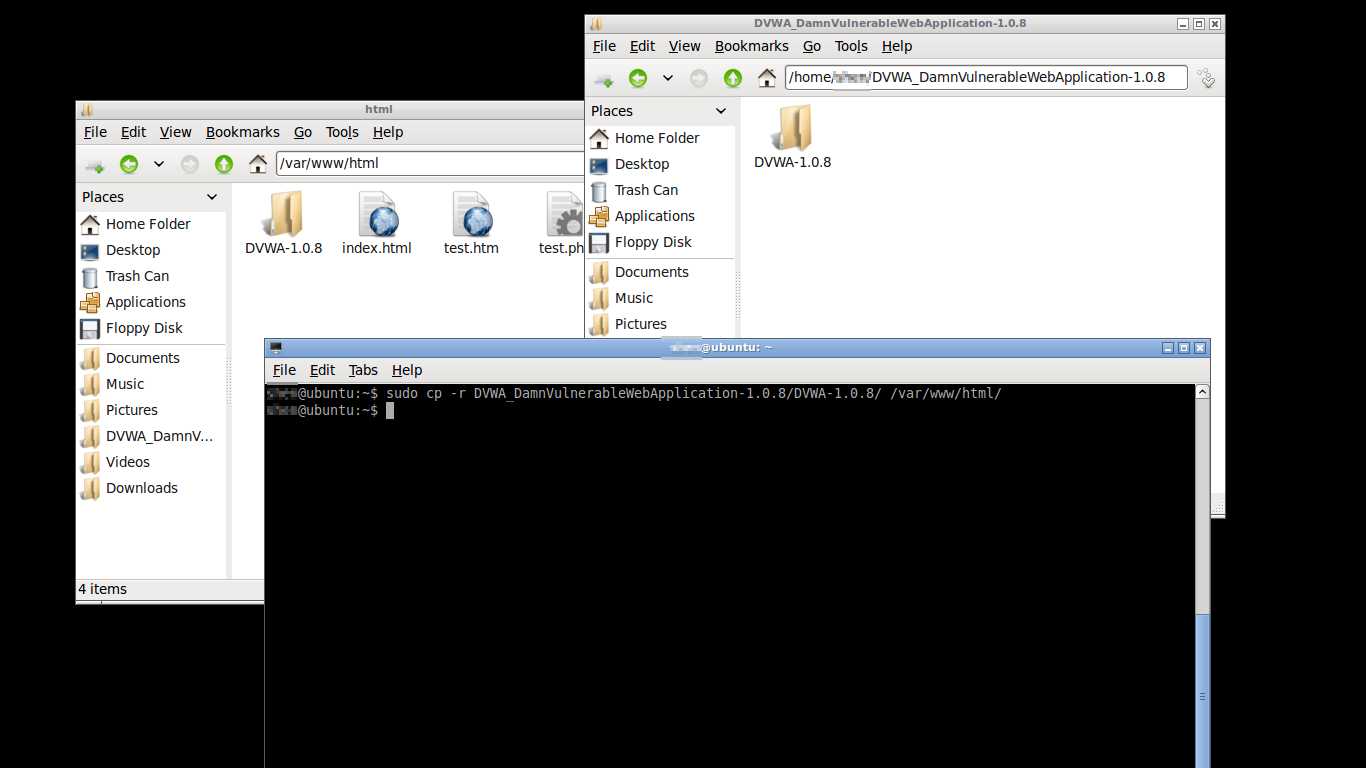Click new tab icon in DVWA window toolbar
This screenshot has width=1366, height=768.
click(x=604, y=79)
